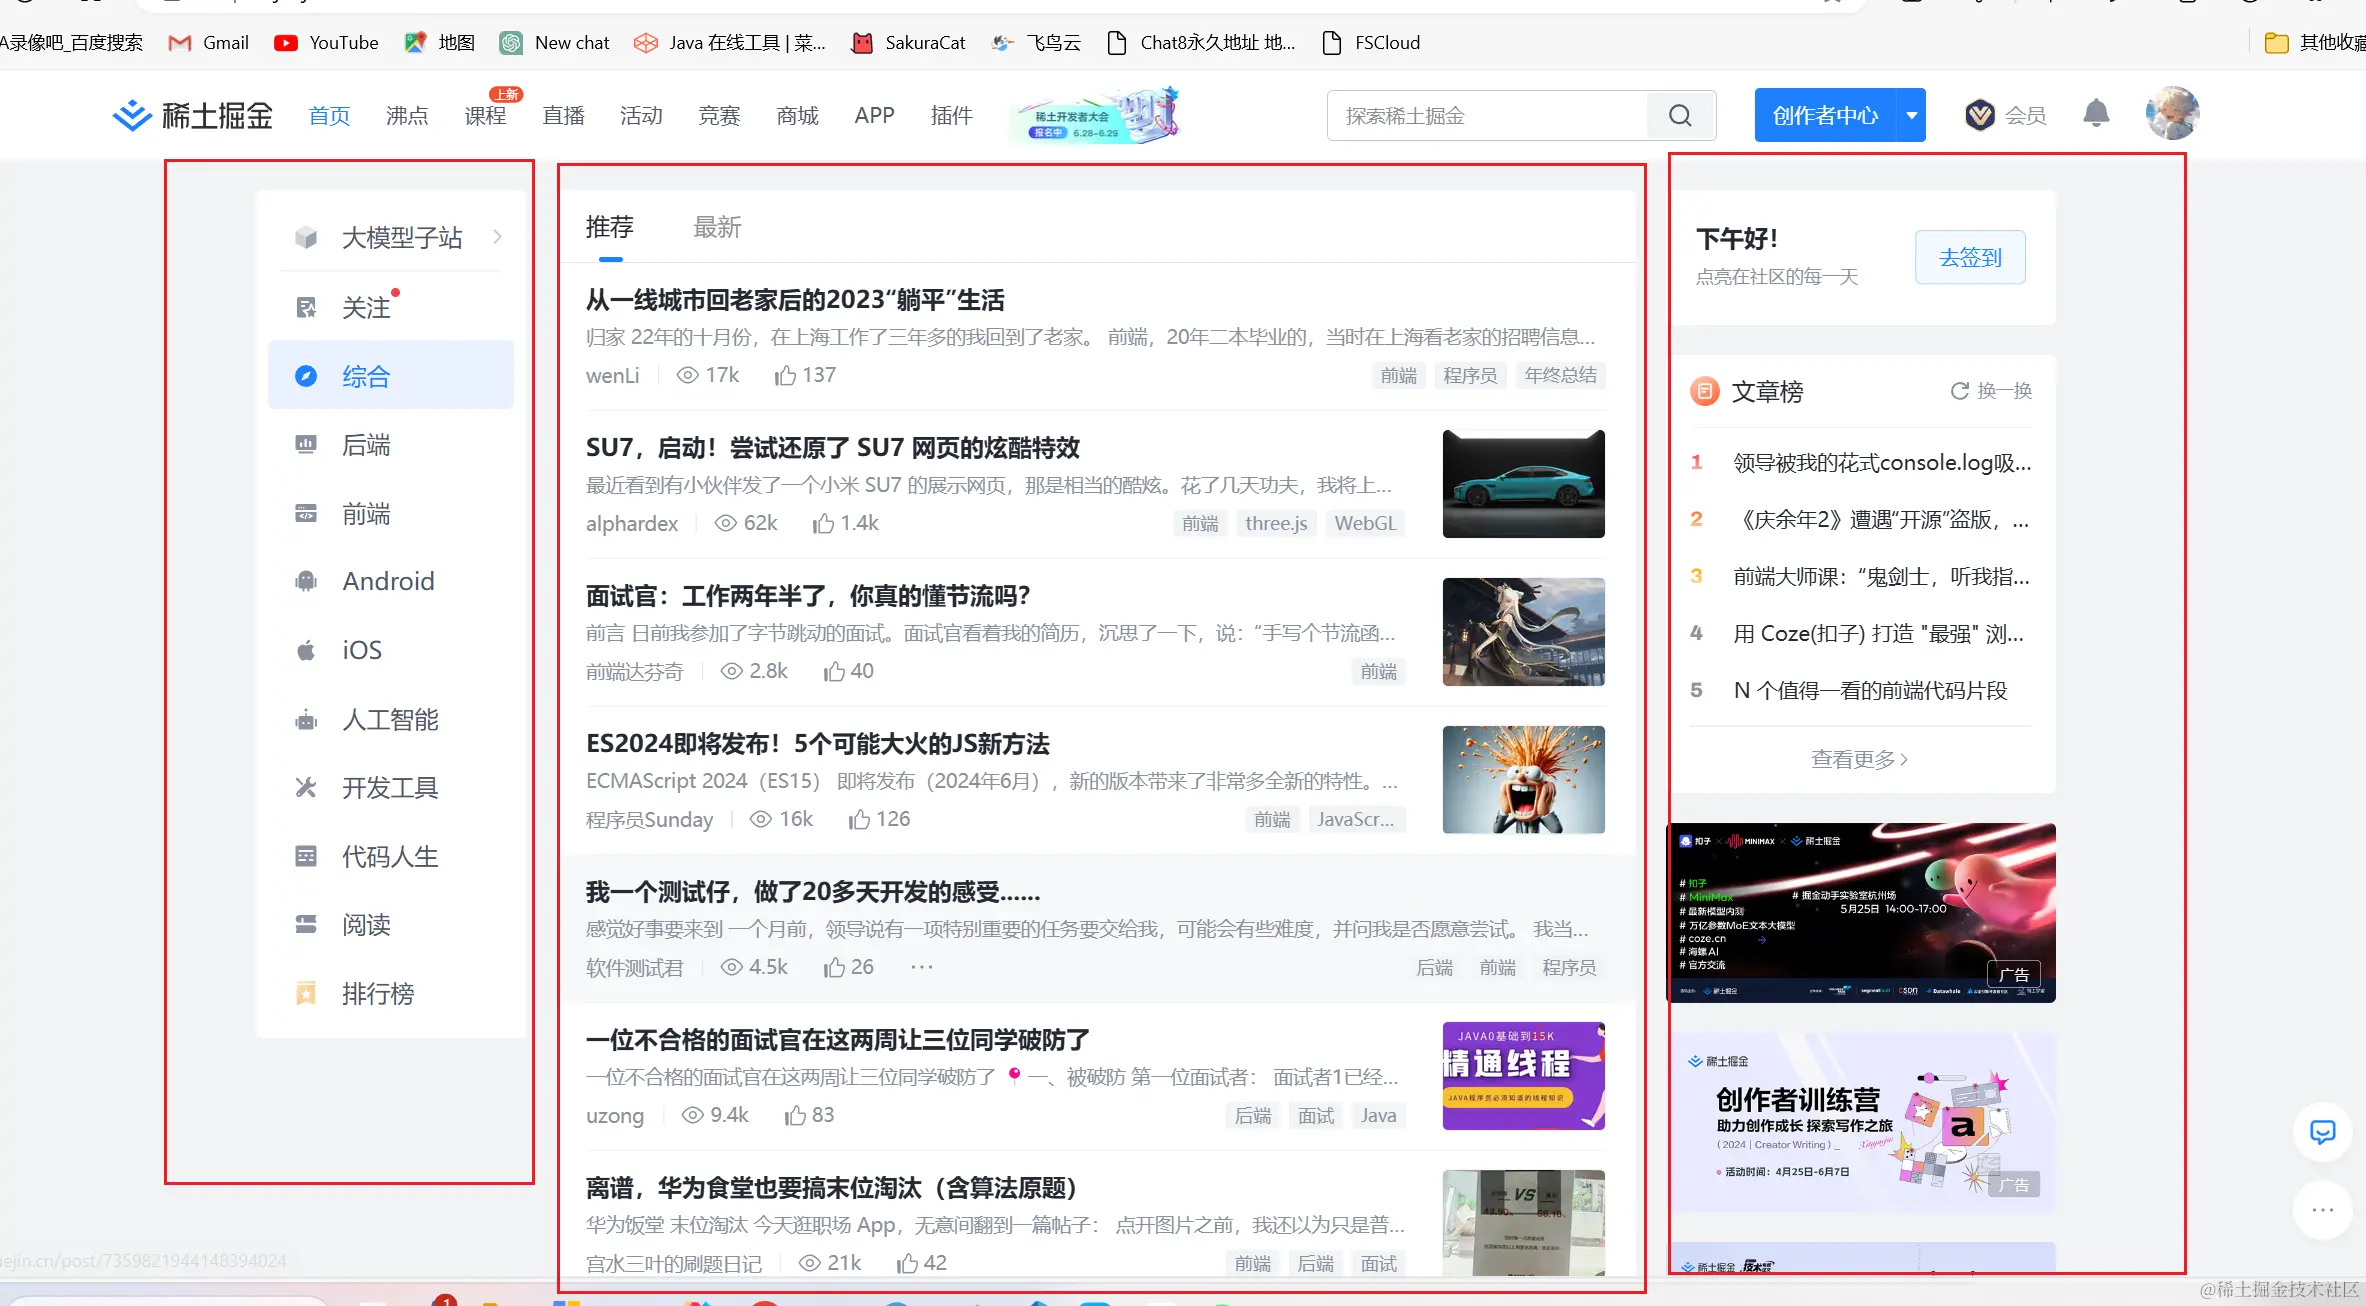This screenshot has width=2366, height=1306.
Task: Select 前端 category in sidebar
Action: pyautogui.click(x=366, y=514)
